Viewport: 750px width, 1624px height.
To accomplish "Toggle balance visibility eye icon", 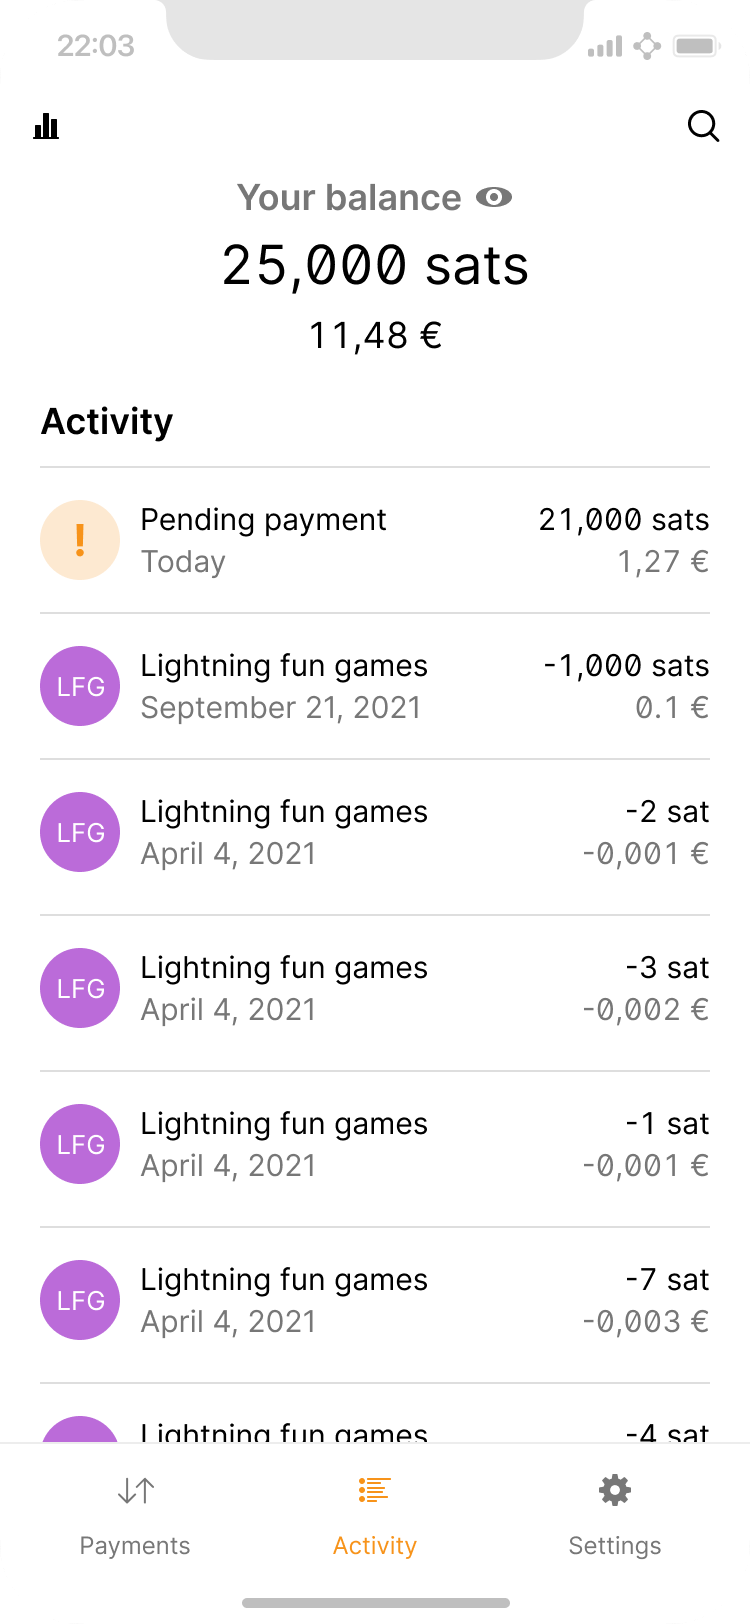I will (493, 198).
